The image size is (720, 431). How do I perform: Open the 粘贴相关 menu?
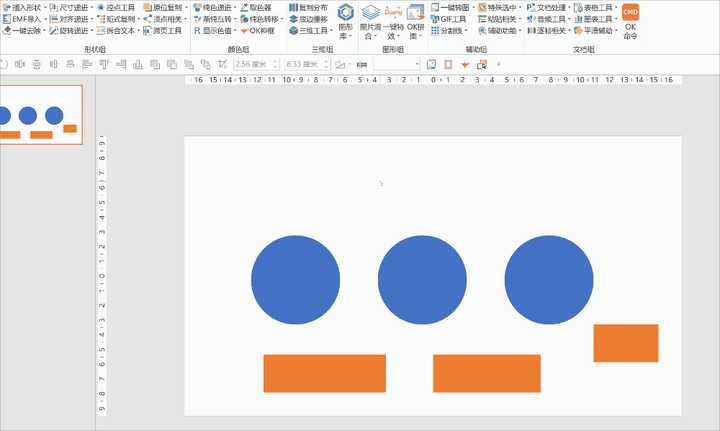[500, 19]
